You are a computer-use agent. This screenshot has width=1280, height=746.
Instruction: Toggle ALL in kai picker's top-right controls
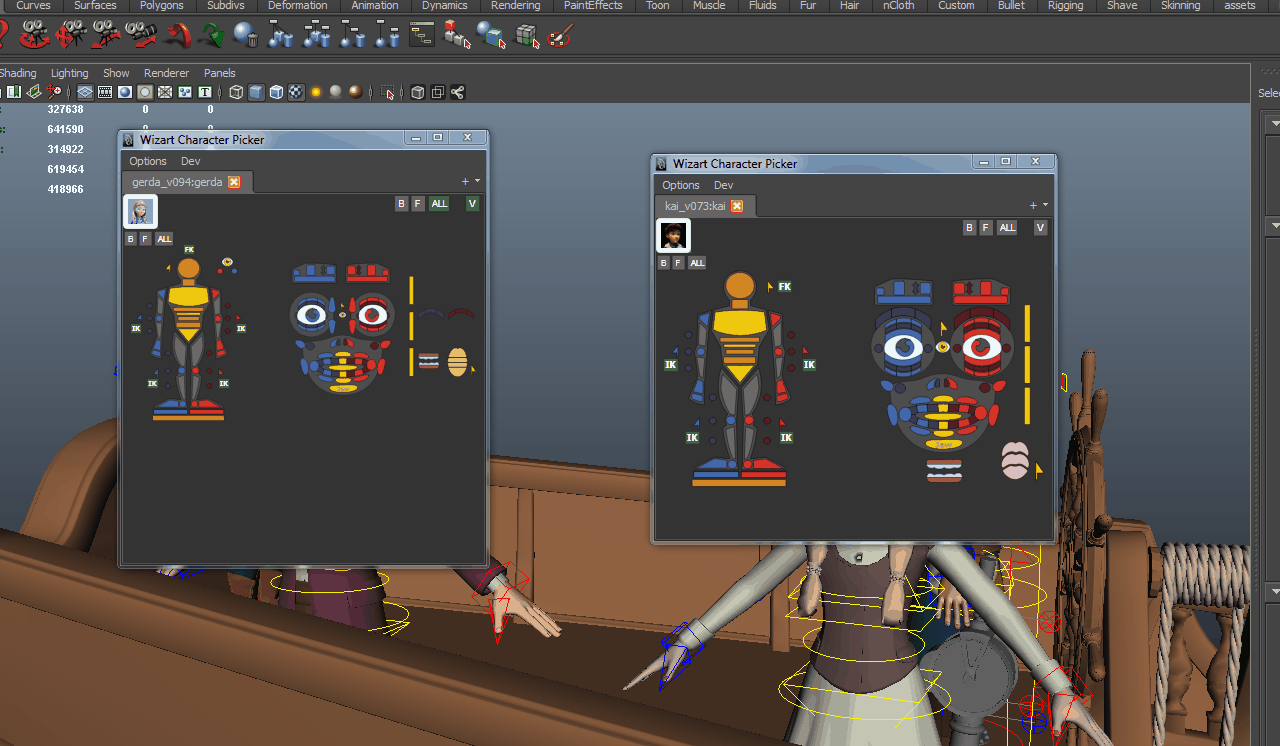coord(1007,227)
